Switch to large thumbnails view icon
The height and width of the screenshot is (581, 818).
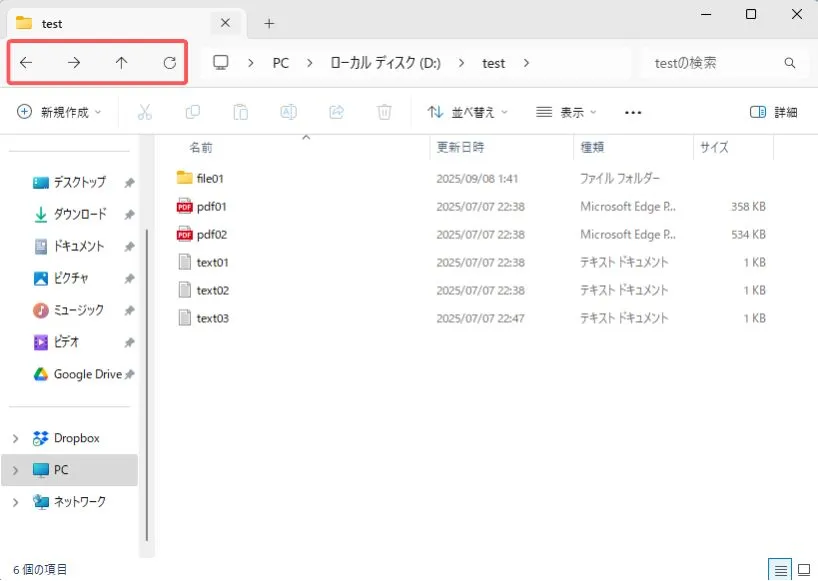803,569
